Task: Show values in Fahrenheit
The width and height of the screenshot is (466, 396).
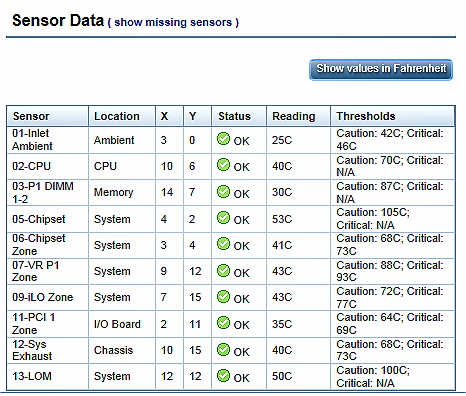Action: (x=381, y=70)
